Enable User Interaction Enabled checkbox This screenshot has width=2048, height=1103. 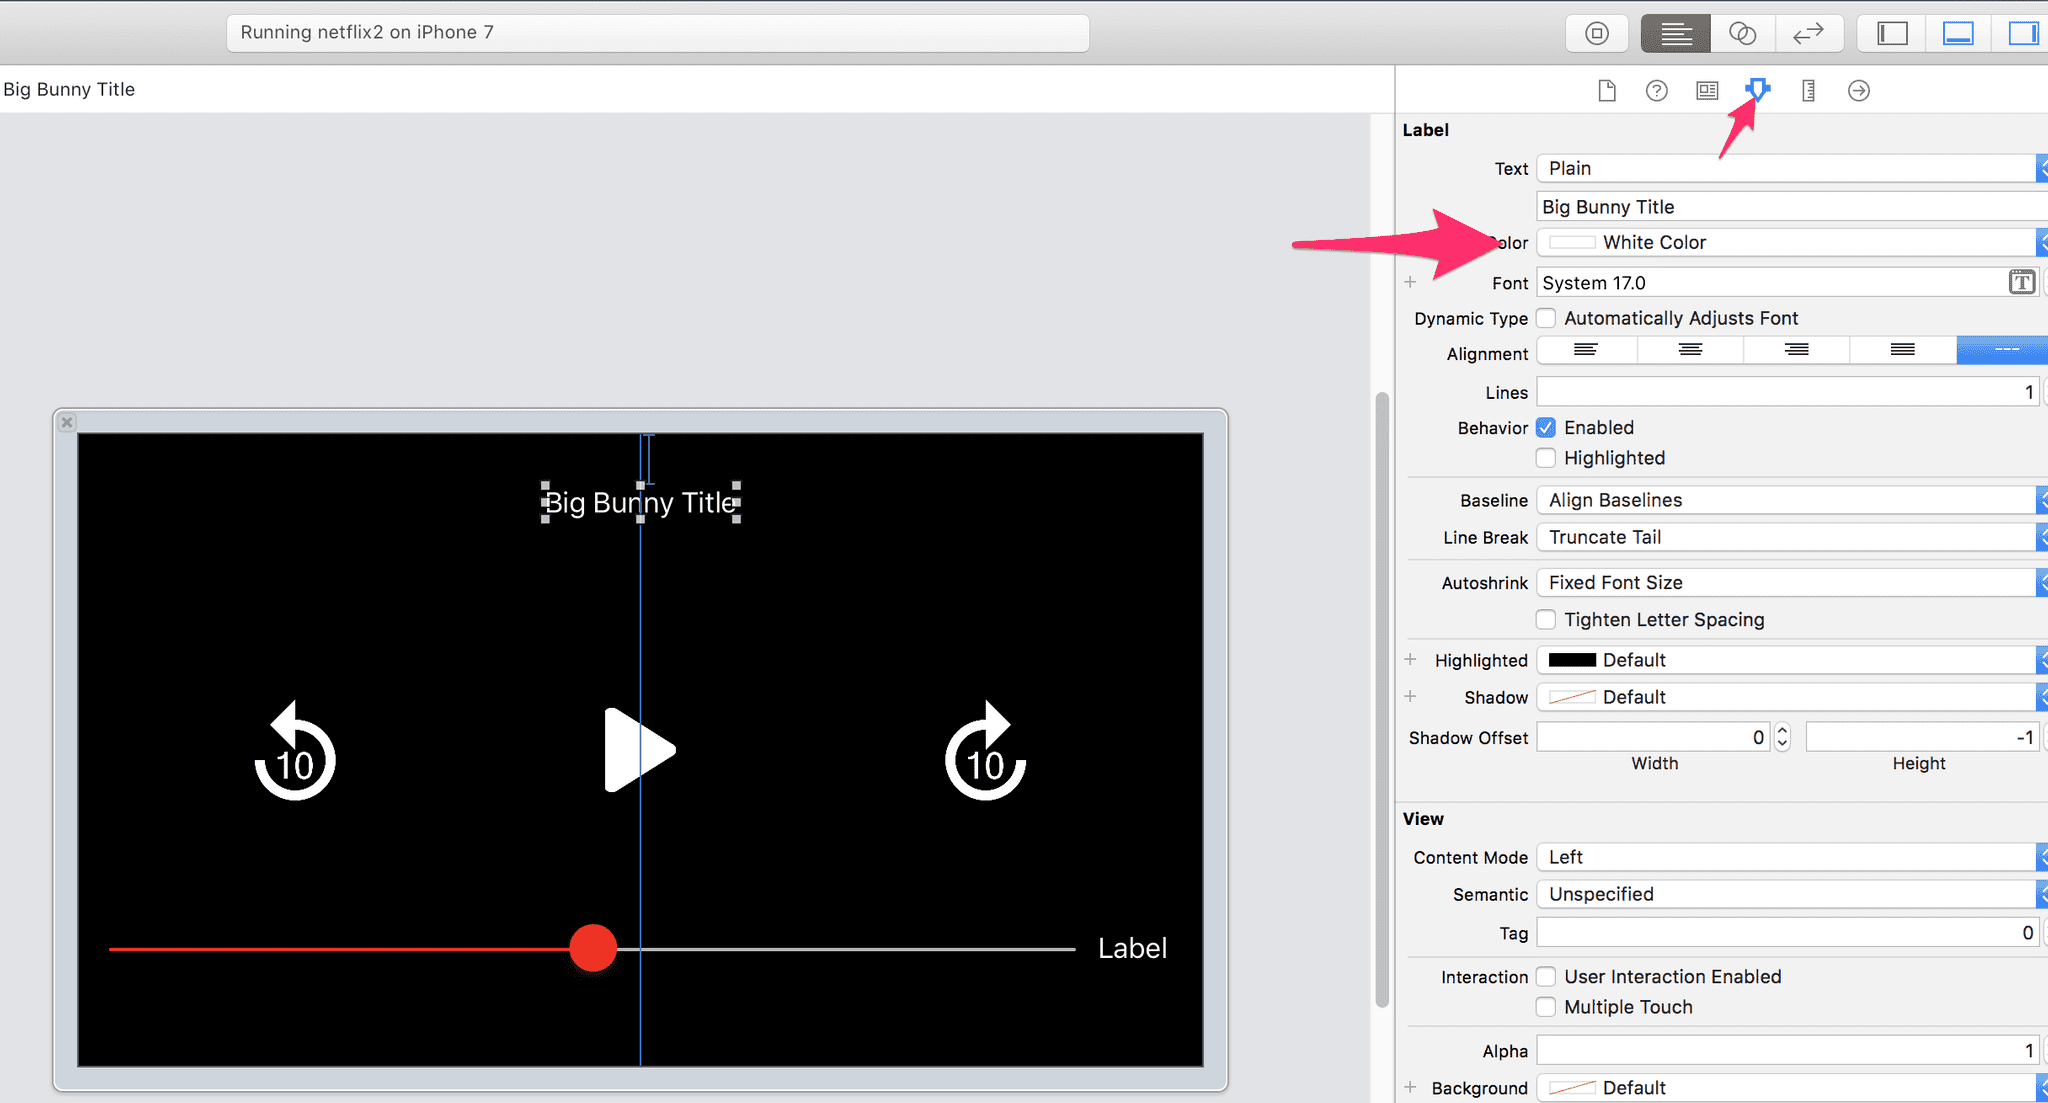[1546, 977]
